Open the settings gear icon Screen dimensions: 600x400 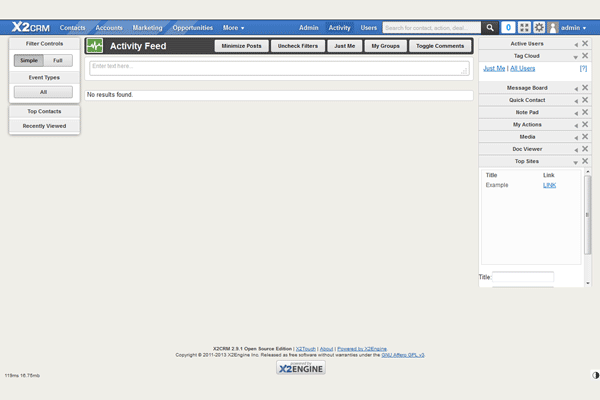tap(539, 28)
